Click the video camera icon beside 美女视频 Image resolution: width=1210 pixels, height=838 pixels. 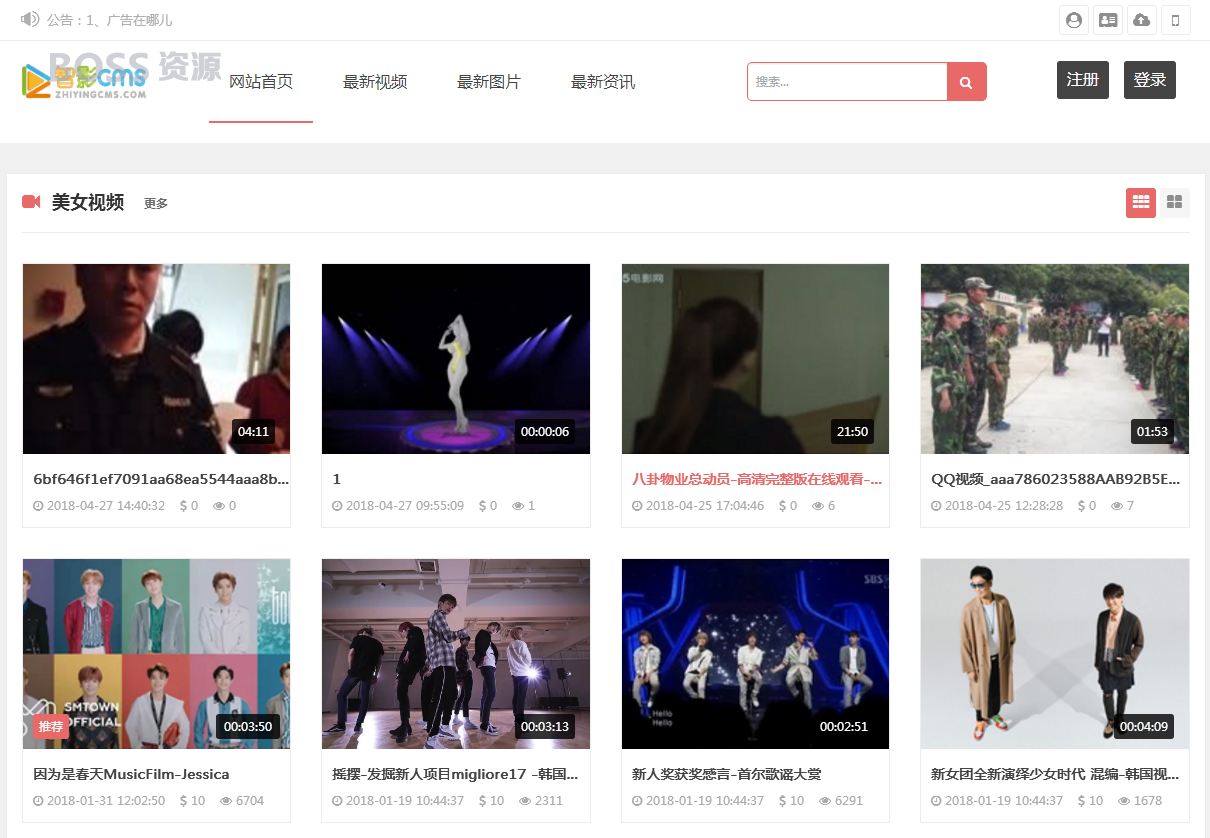(x=31, y=202)
